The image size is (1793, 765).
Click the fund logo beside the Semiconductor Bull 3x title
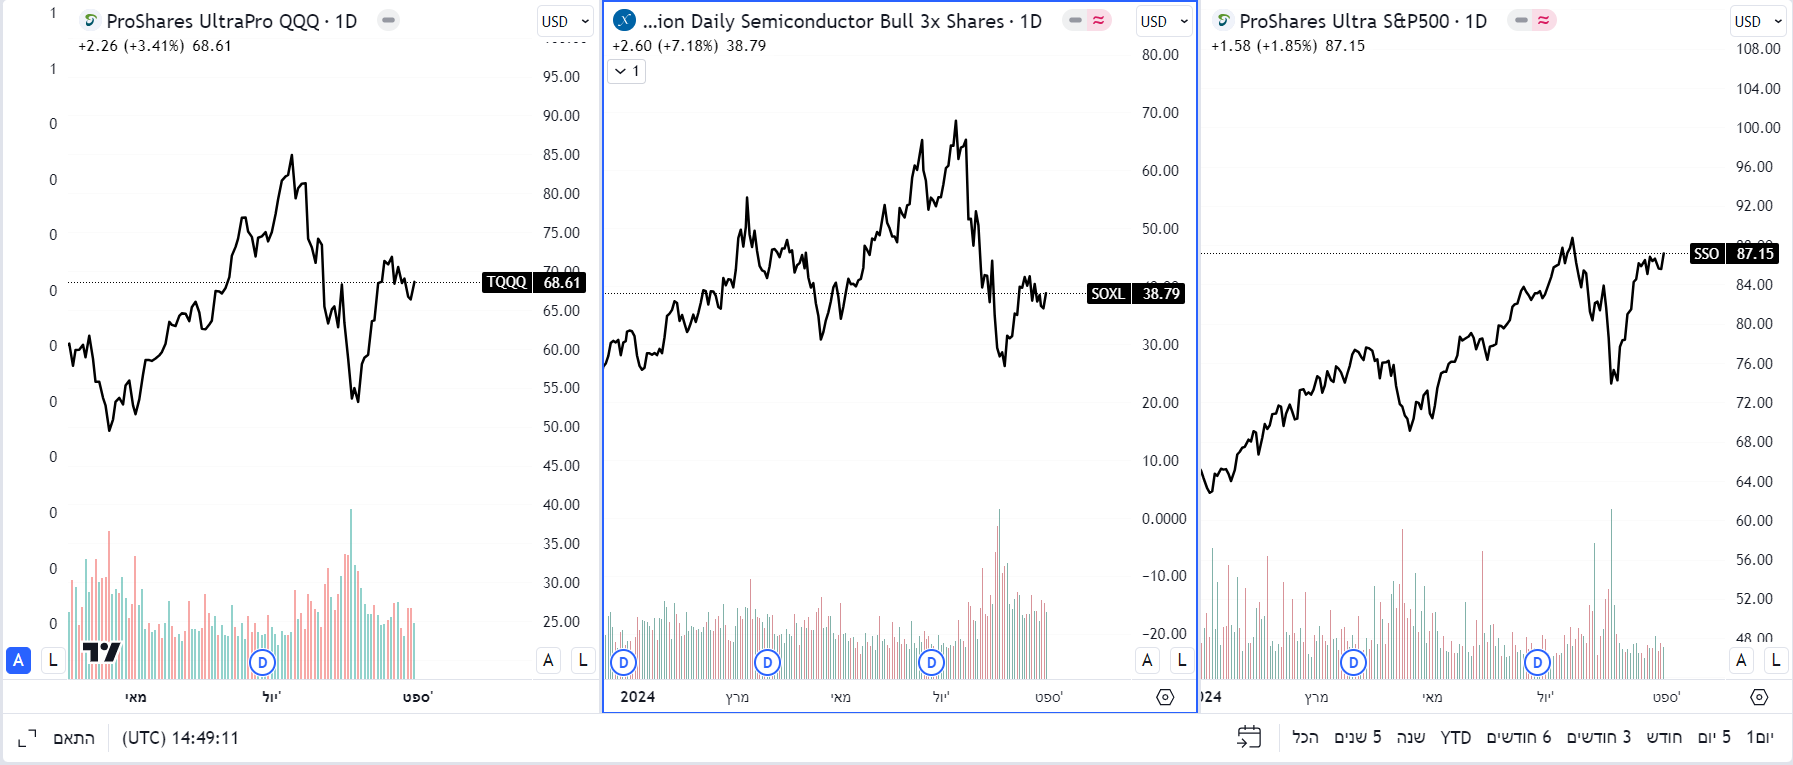tap(623, 20)
